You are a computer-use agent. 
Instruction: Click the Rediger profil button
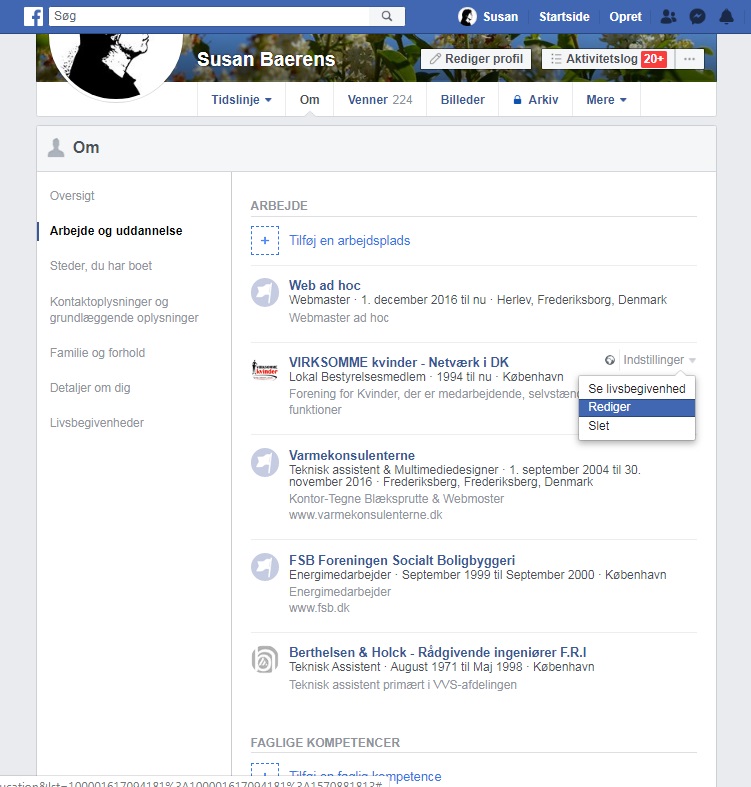click(x=476, y=59)
